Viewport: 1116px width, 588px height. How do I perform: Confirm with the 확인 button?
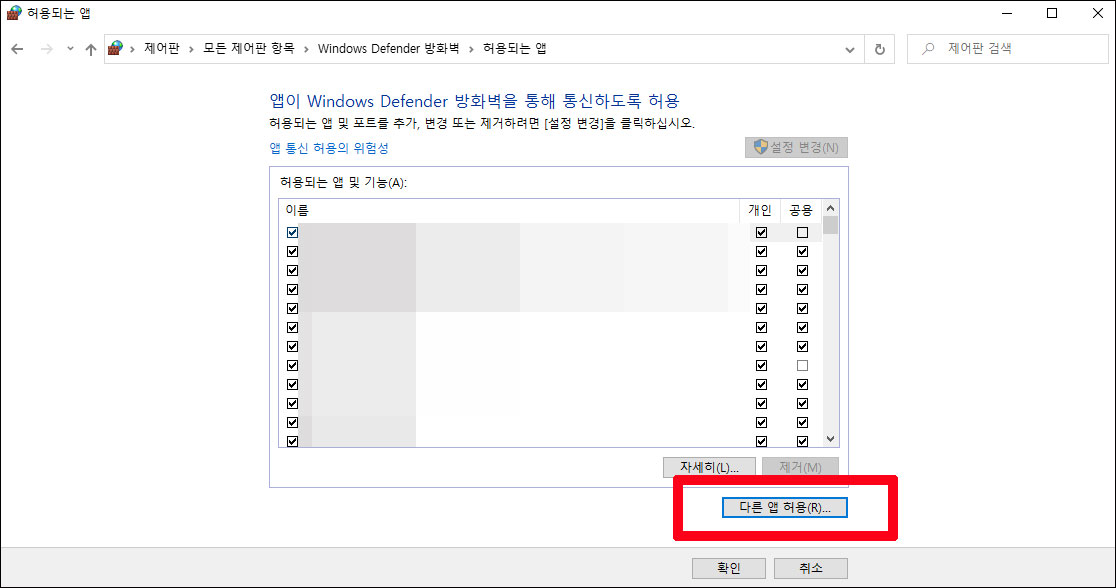(x=729, y=568)
